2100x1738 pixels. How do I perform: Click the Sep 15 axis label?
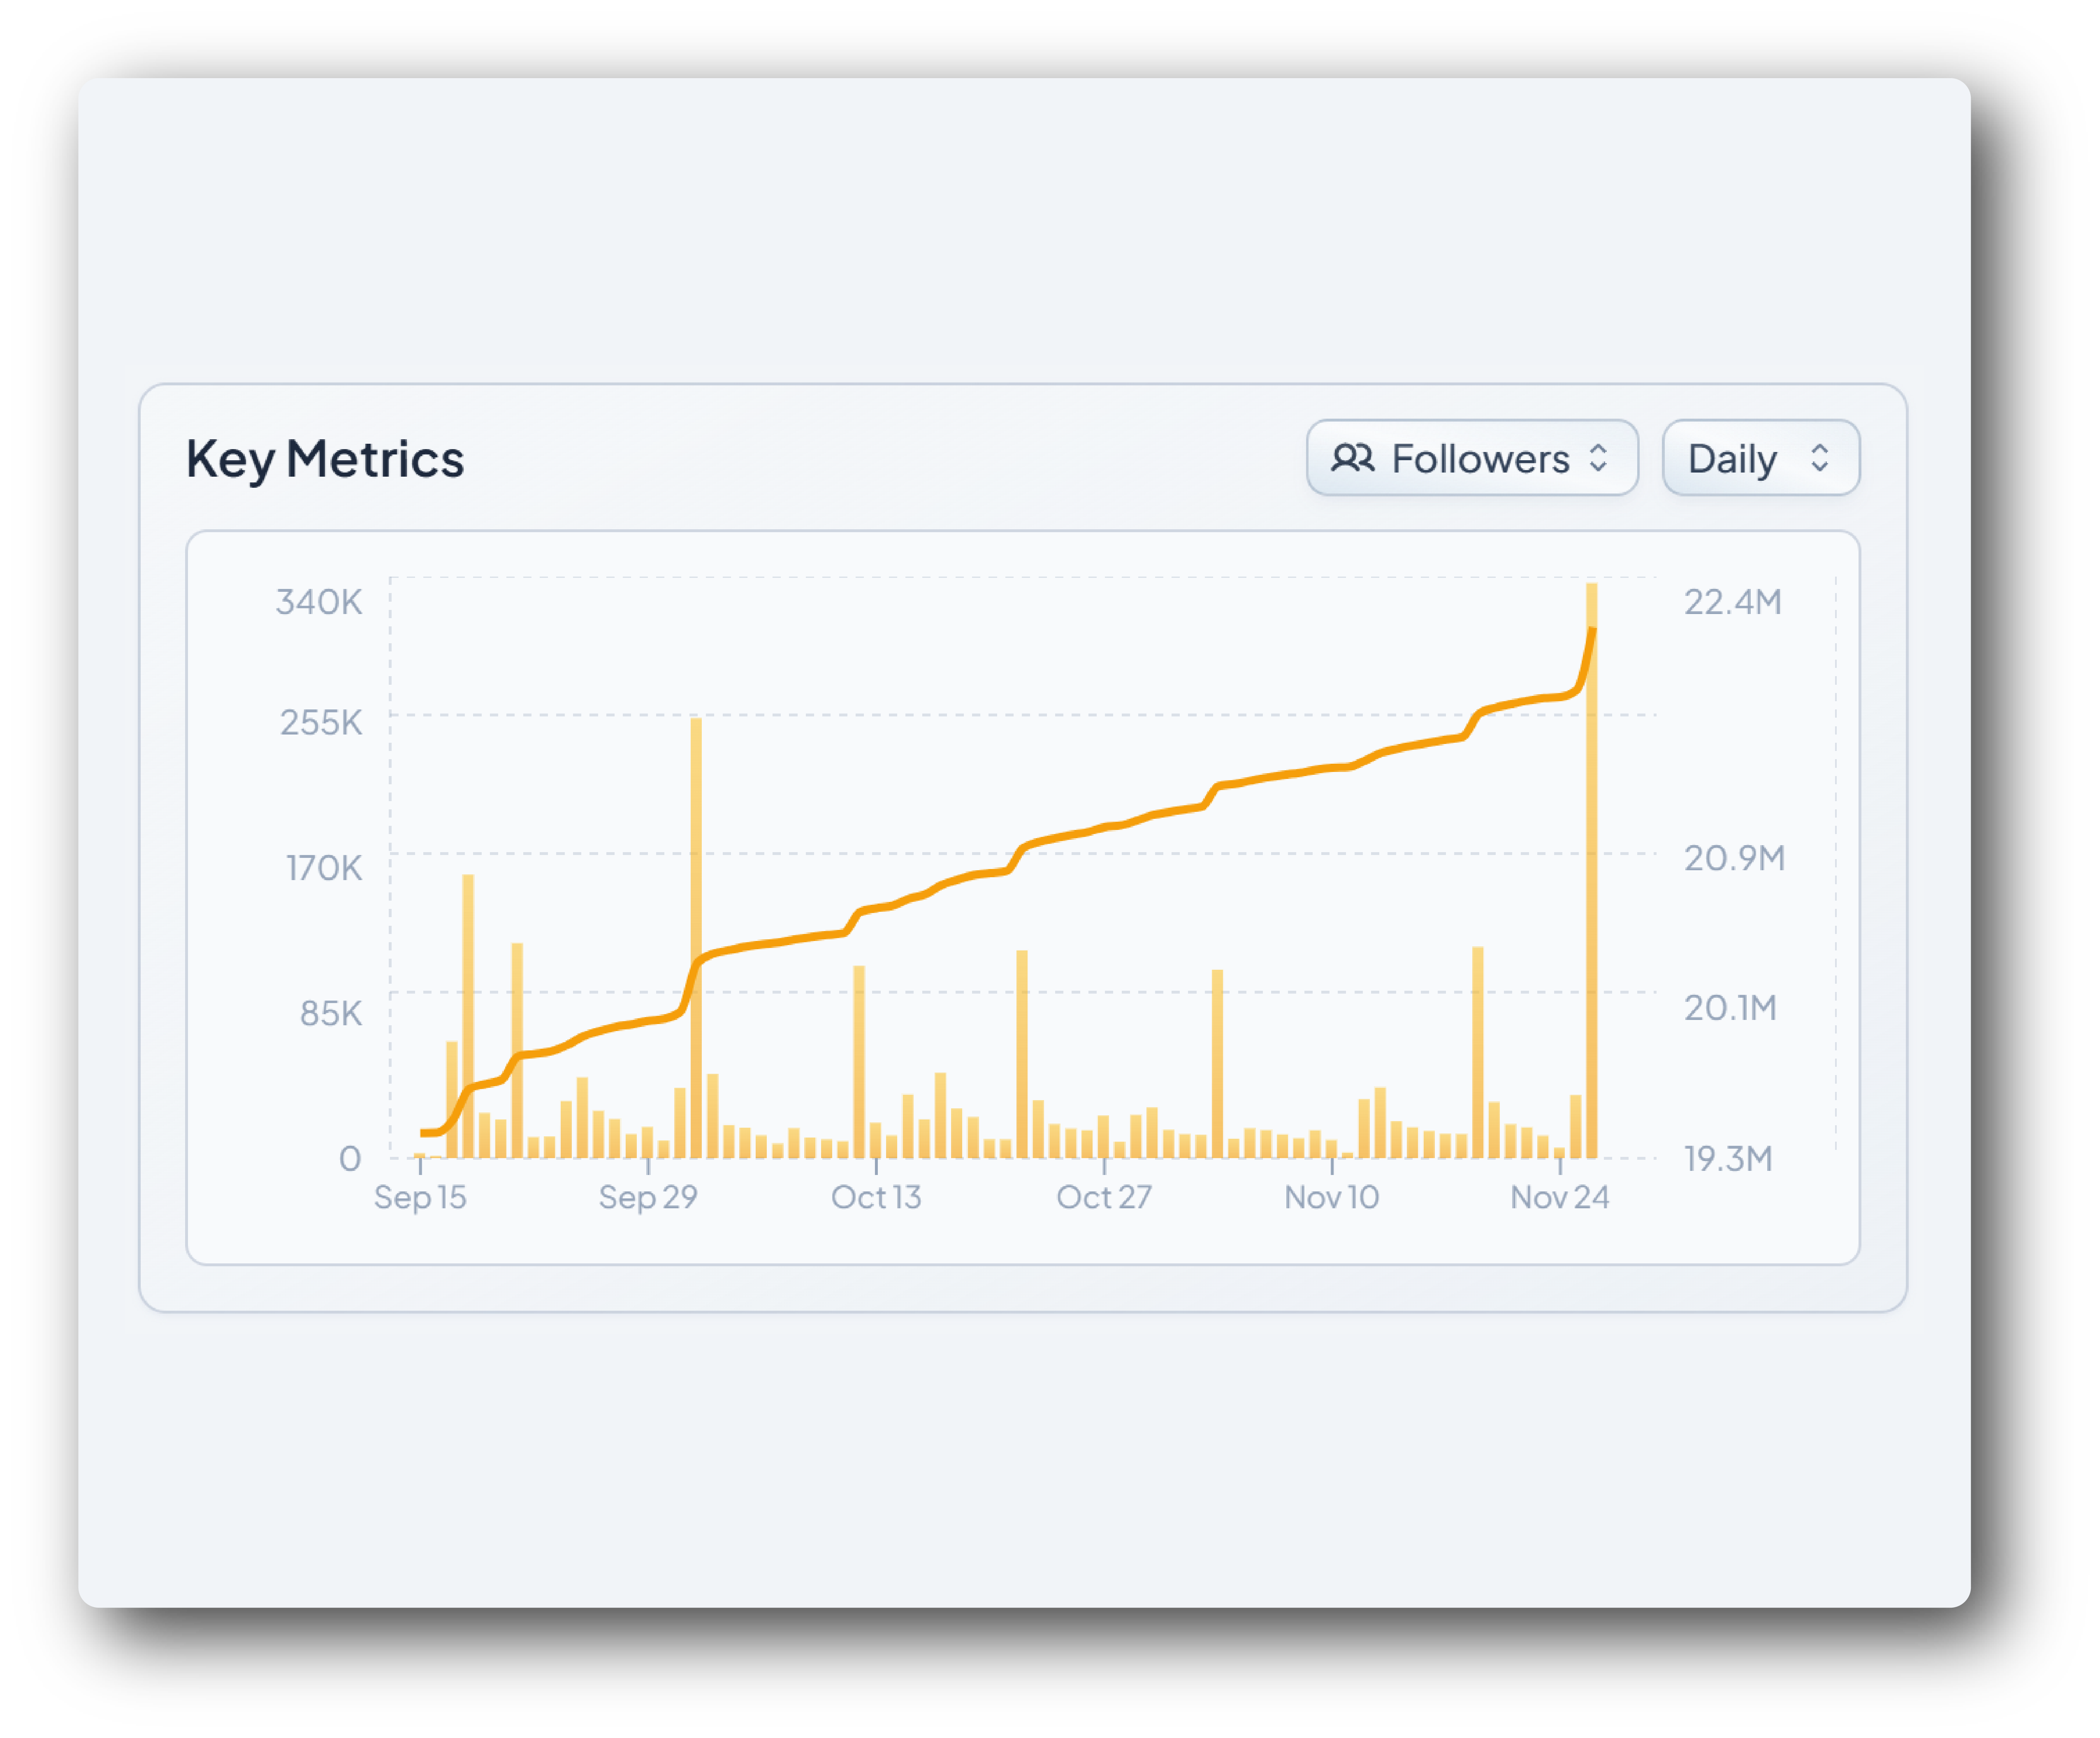point(420,1197)
